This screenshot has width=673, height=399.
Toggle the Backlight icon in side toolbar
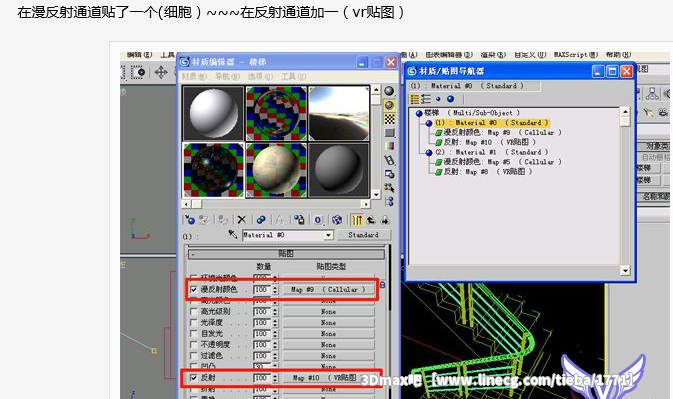click(389, 105)
